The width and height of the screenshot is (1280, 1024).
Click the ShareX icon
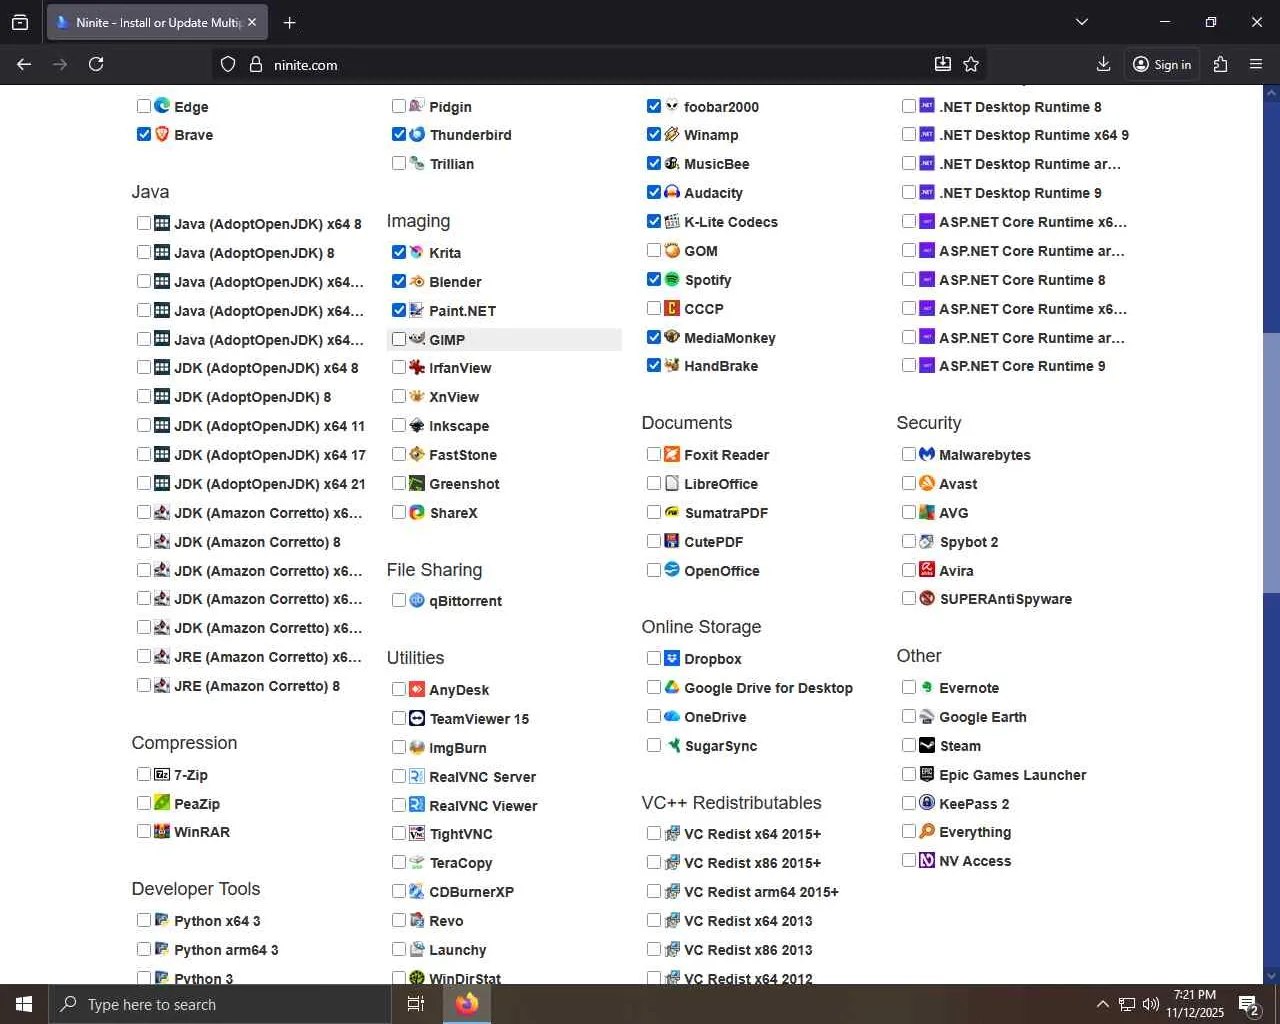coord(417,512)
